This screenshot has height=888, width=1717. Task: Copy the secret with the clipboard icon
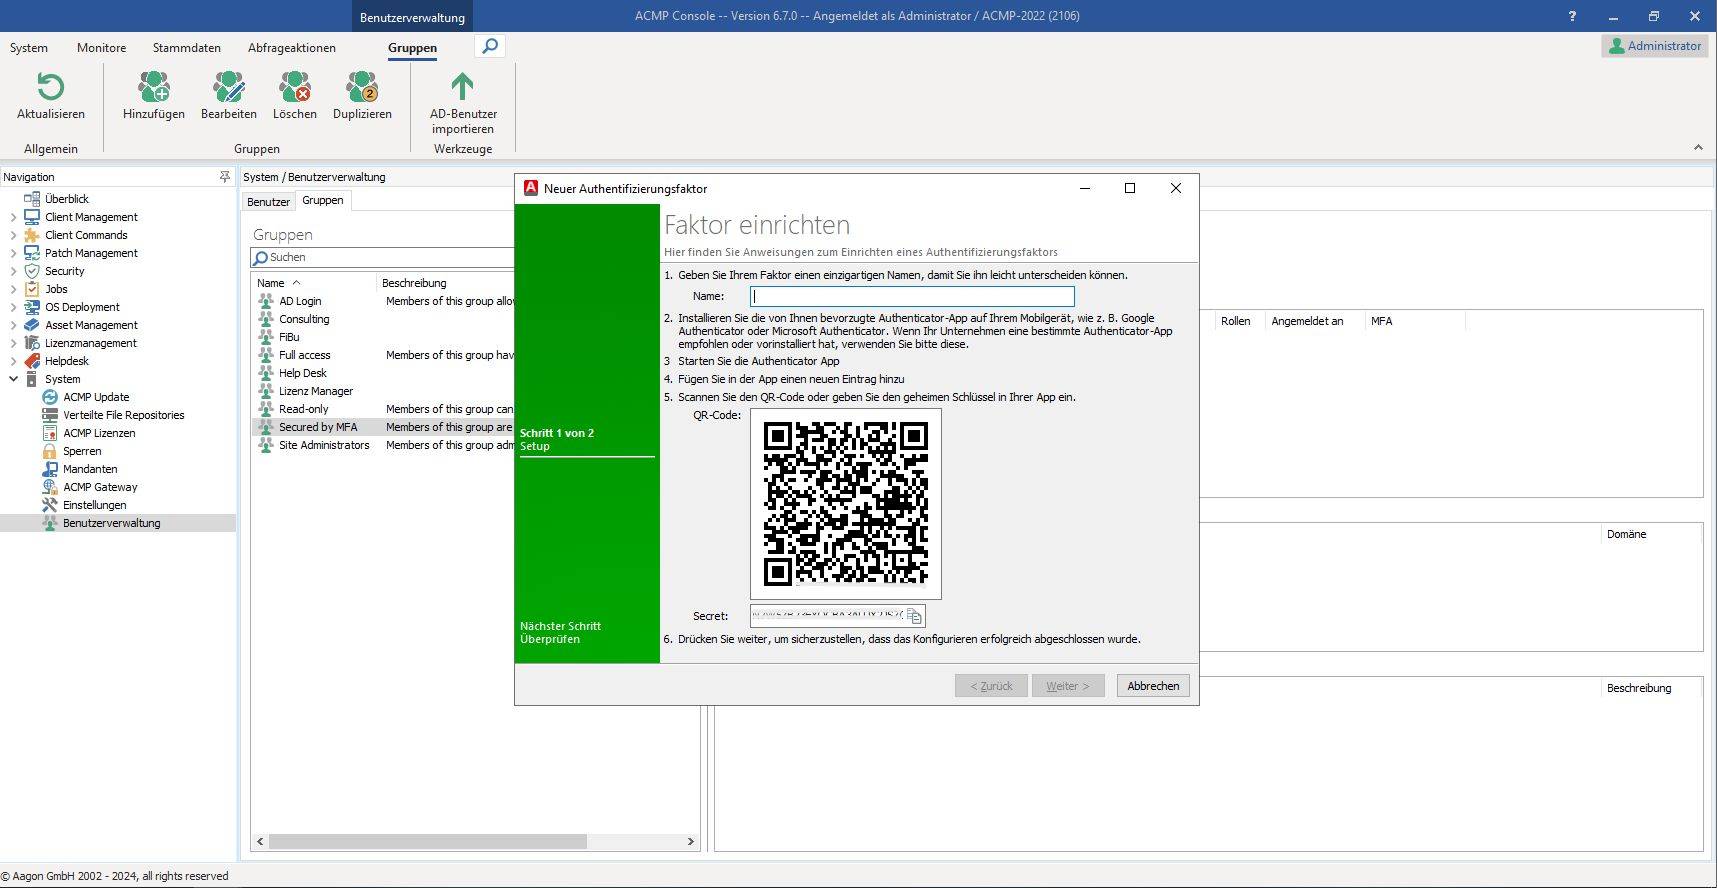pos(914,616)
